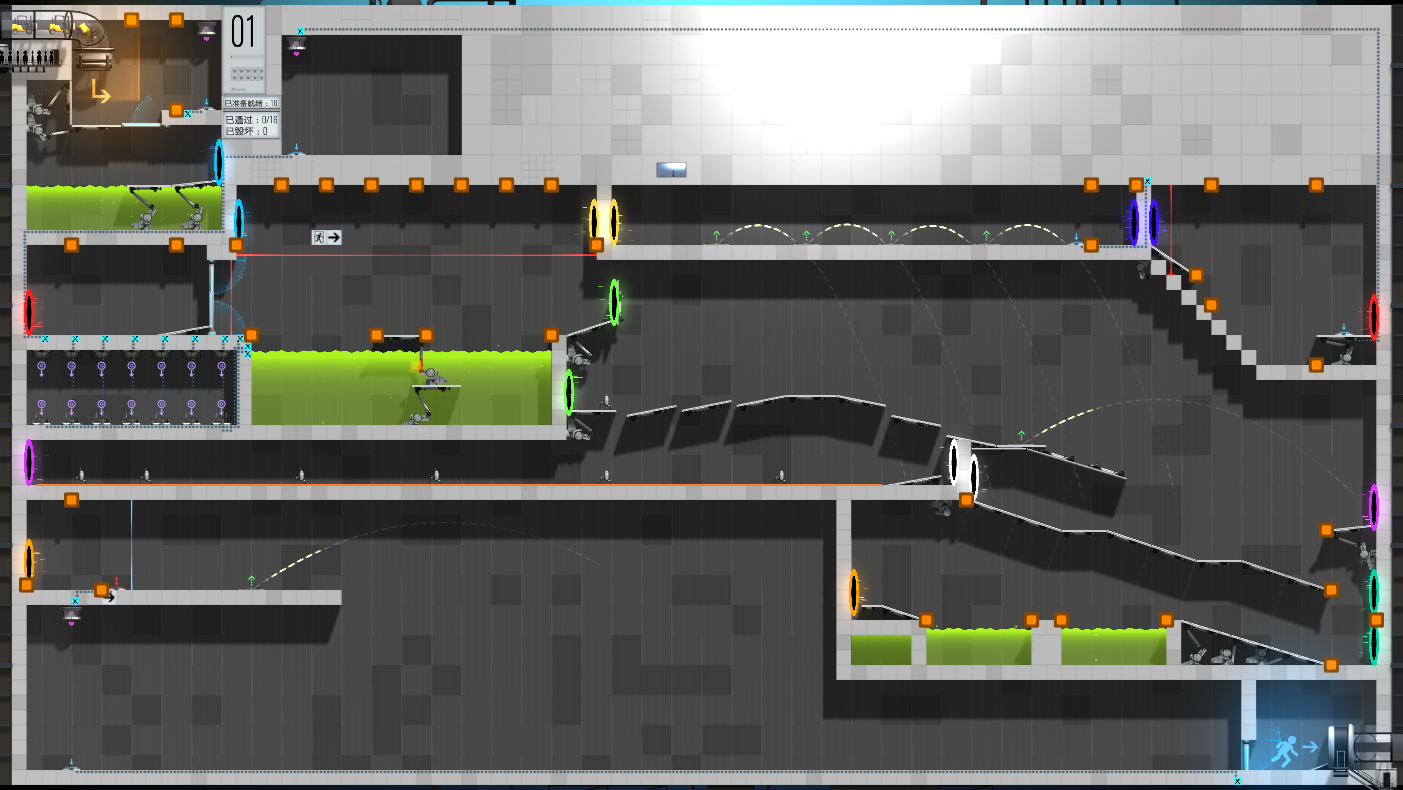Screen dimensions: 1403x790
Task: Select the magenta portal on the right wall
Action: point(1374,507)
